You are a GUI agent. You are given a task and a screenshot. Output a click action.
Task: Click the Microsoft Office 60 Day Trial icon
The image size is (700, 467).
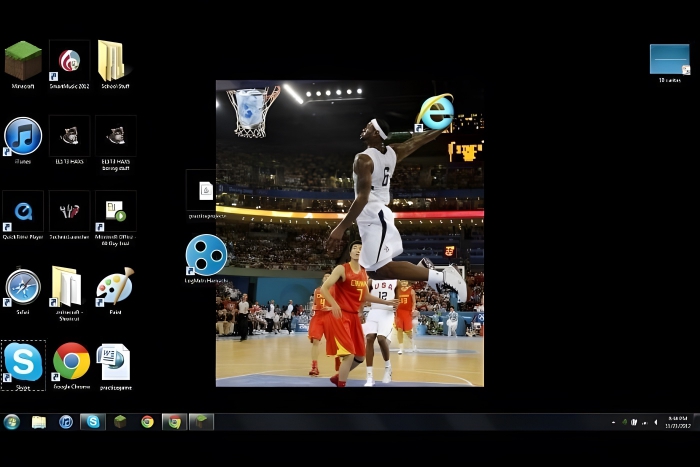tap(115, 211)
